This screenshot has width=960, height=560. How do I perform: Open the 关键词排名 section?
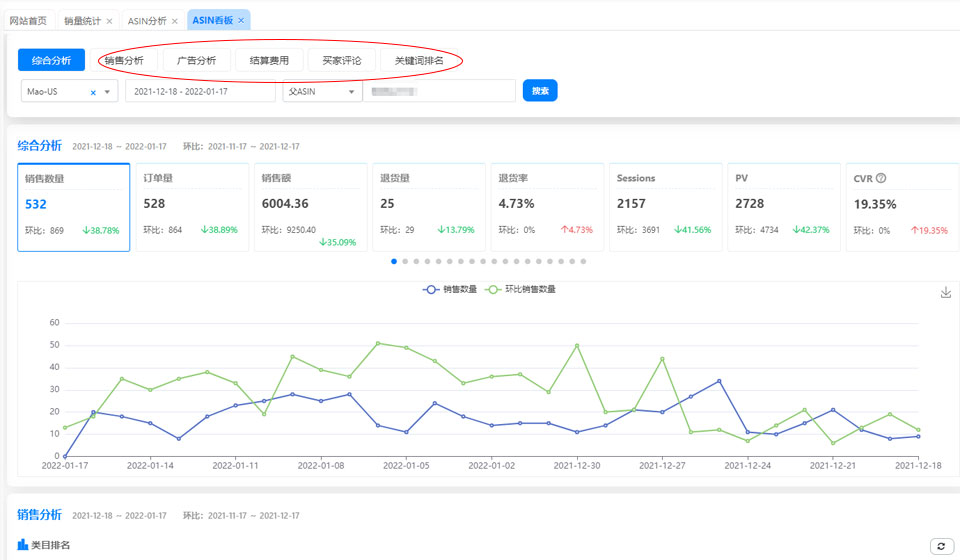419,60
